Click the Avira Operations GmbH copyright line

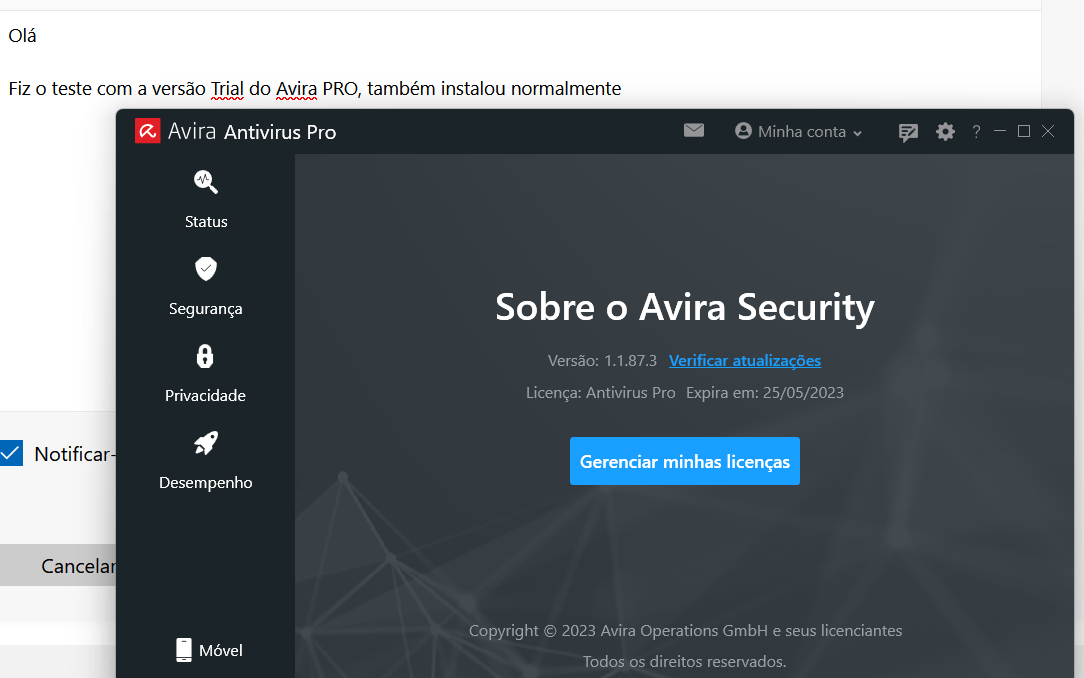685,630
